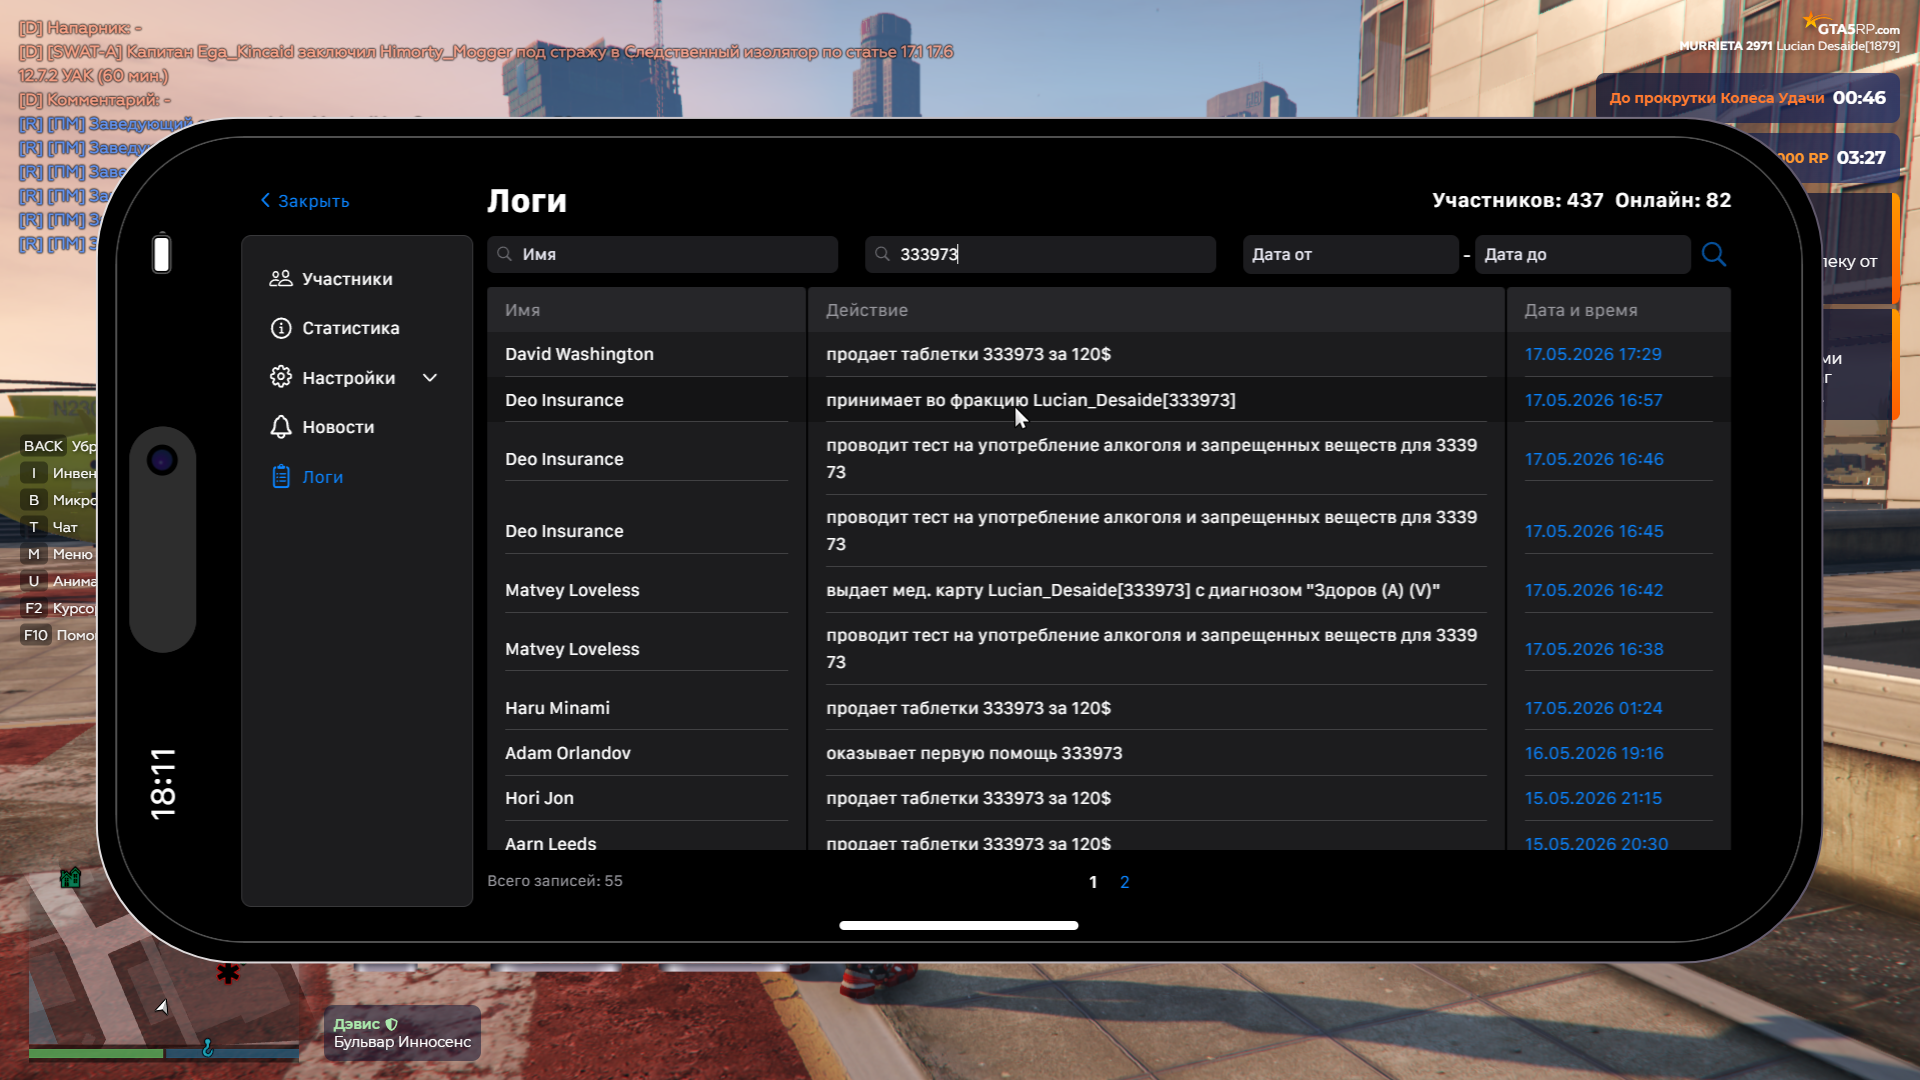This screenshot has height=1080, width=1920.
Task: Click the magnifier icon in 333973 field
Action: 882,254
